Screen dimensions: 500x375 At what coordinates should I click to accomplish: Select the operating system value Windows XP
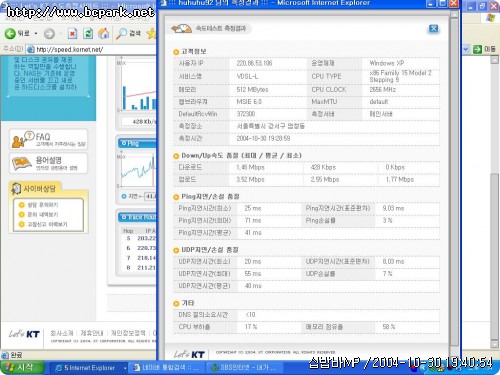tap(387, 63)
